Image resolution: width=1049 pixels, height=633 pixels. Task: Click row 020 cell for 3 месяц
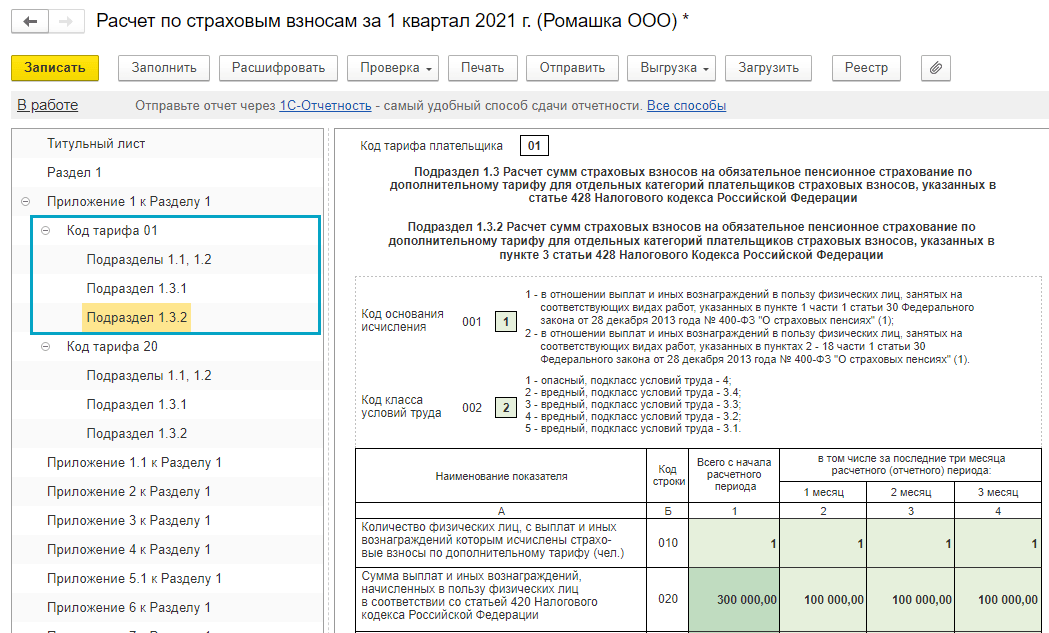click(998, 600)
